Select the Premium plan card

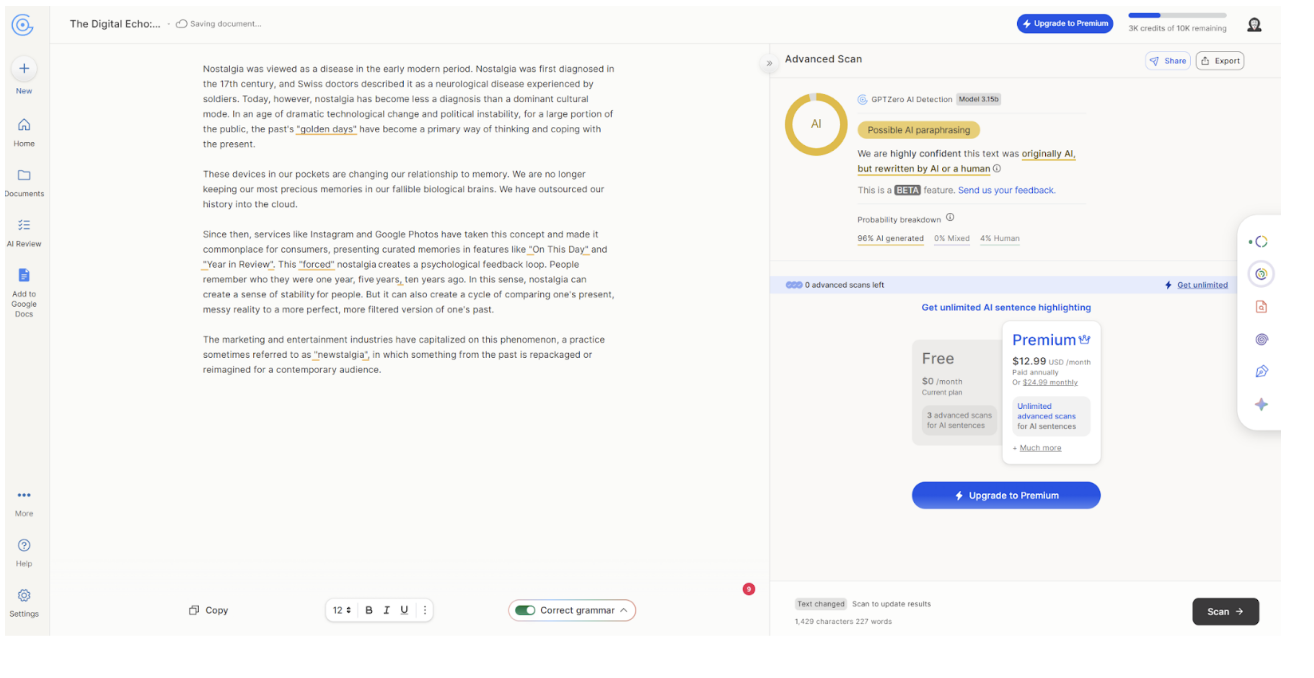(x=1051, y=393)
